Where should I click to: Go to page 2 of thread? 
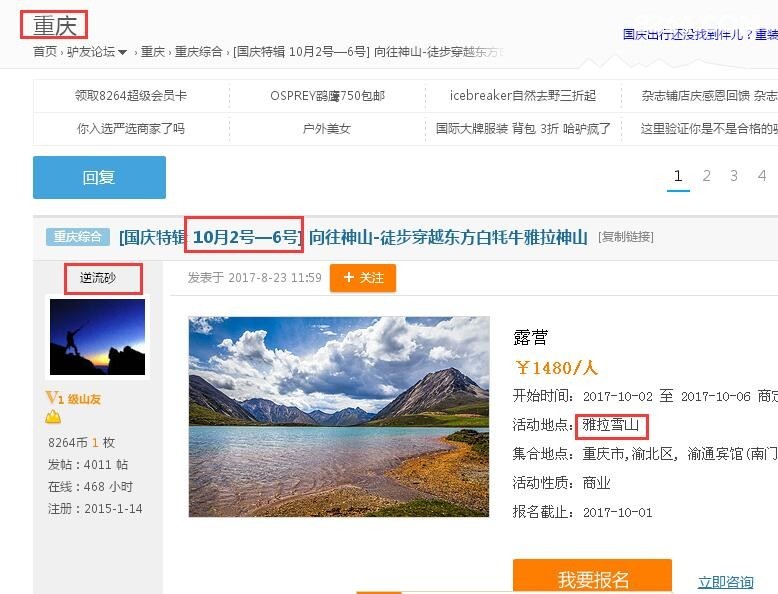[x=706, y=176]
